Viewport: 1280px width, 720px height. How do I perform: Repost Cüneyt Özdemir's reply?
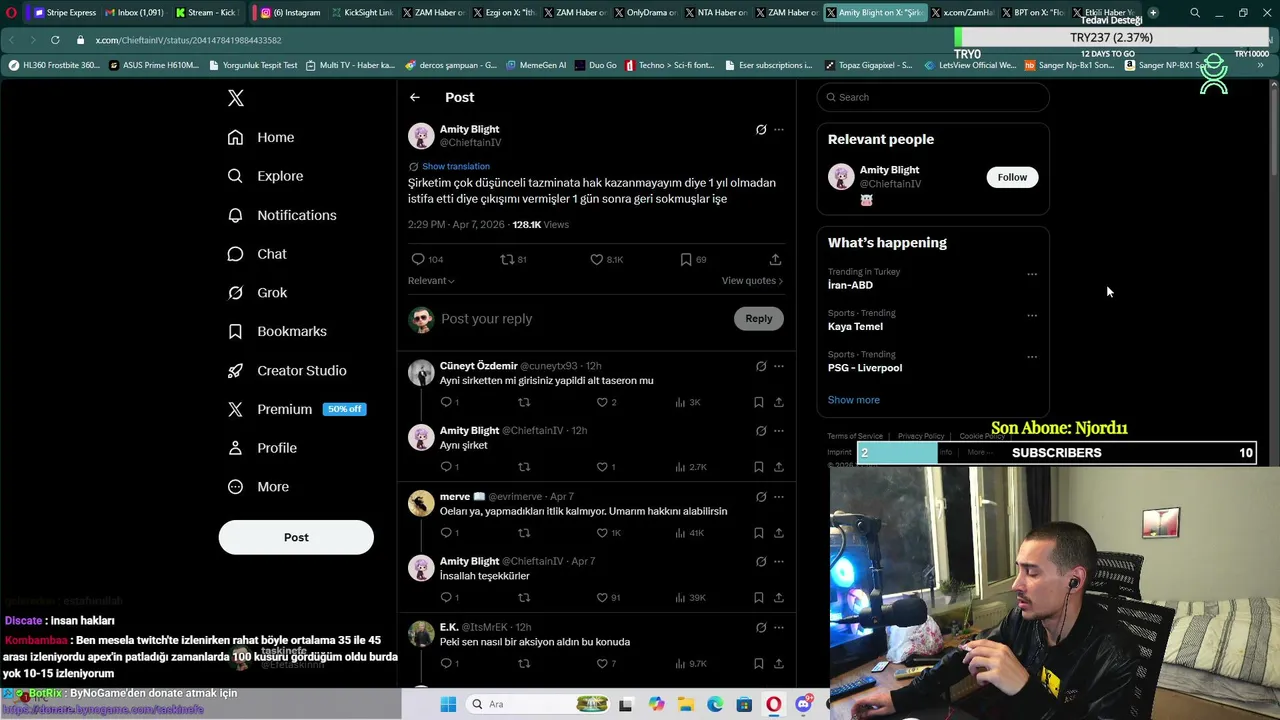click(524, 402)
